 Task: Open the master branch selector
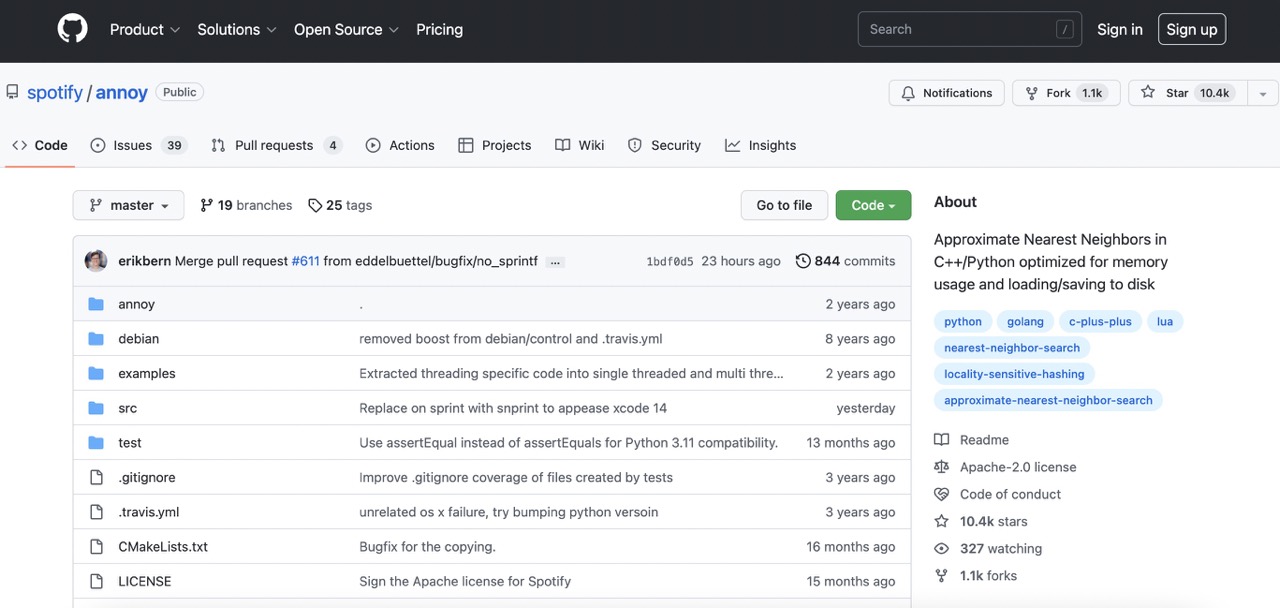pos(129,205)
